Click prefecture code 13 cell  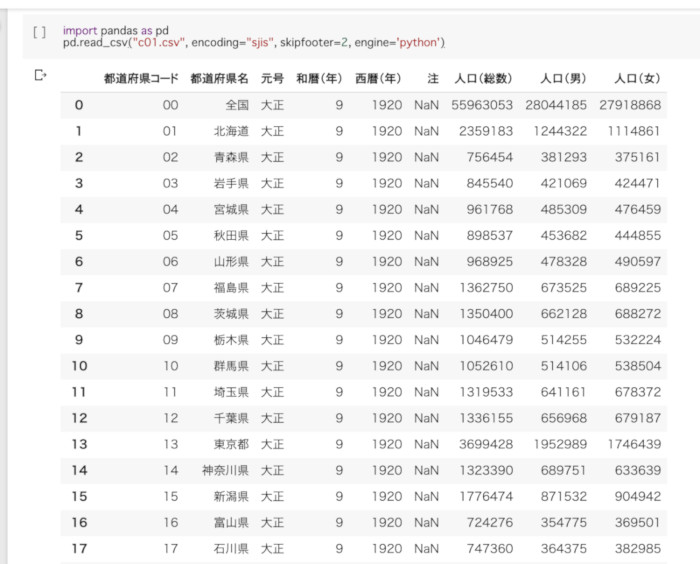(171, 445)
